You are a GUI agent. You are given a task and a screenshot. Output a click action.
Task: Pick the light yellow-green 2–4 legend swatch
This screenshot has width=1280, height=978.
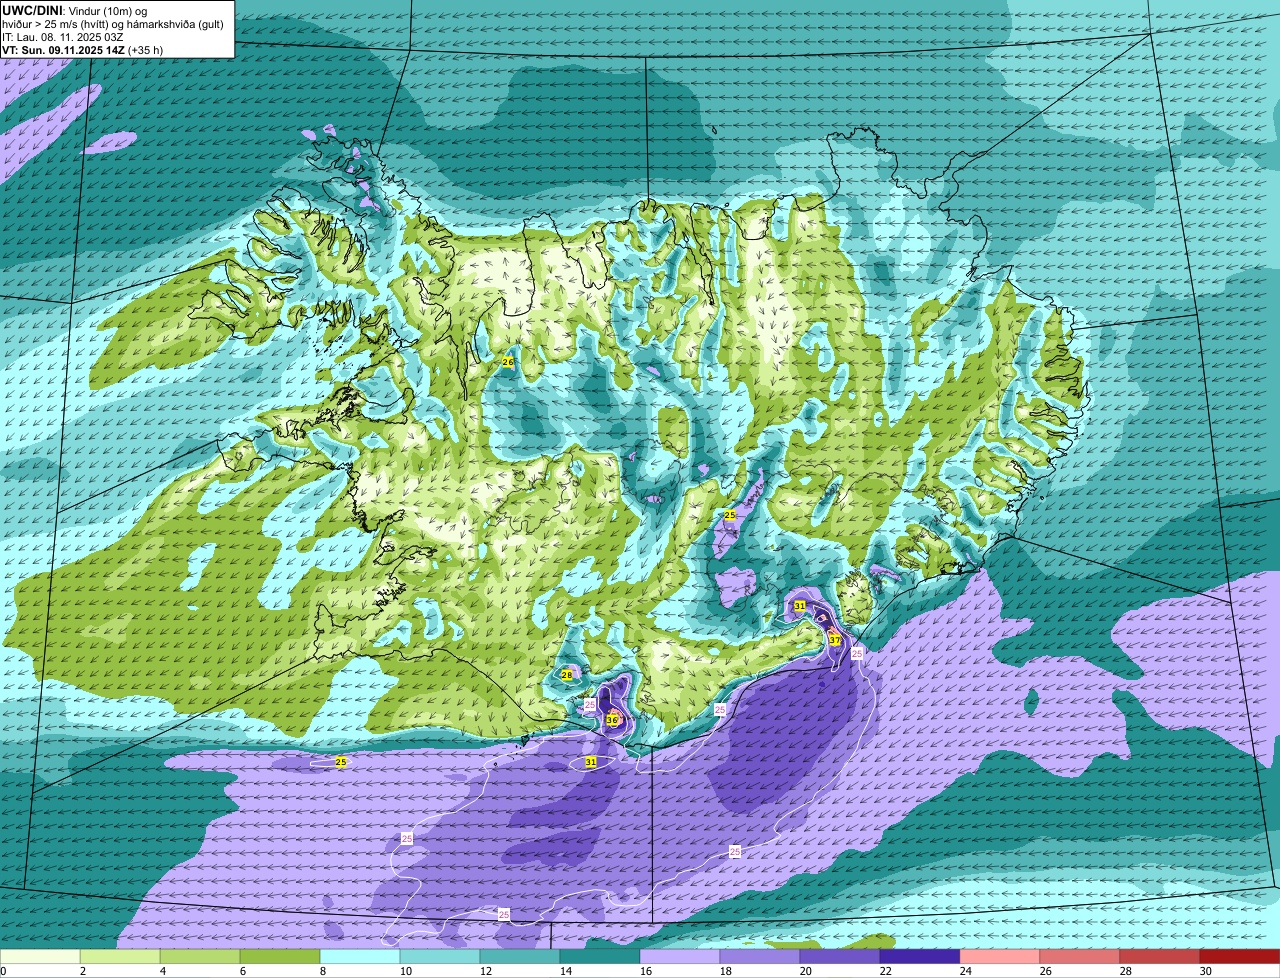click(120, 957)
